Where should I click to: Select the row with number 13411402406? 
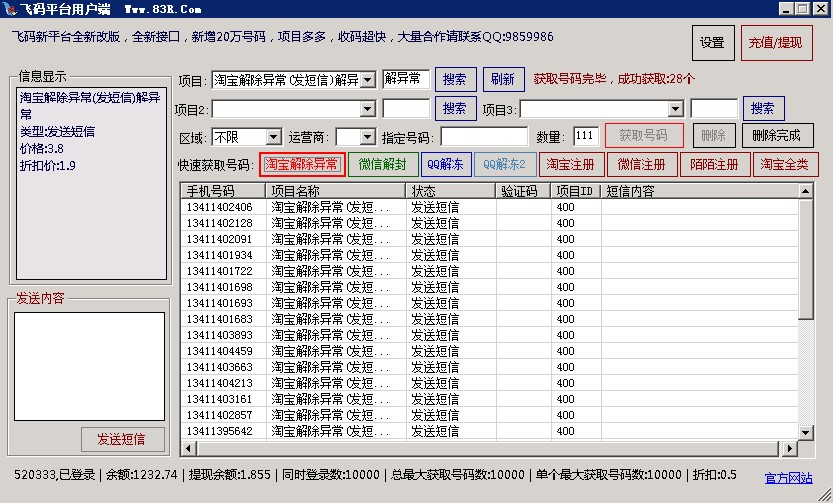[489, 207]
